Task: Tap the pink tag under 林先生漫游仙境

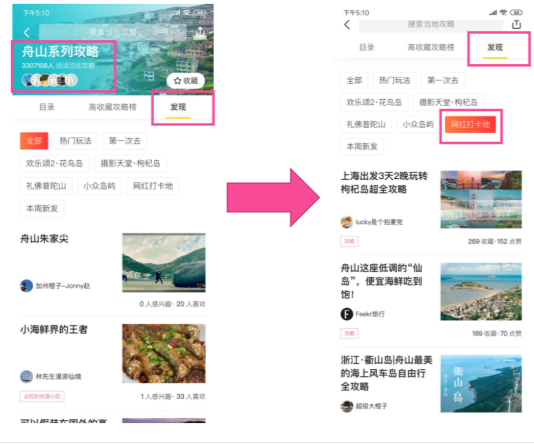Action: tap(42, 396)
